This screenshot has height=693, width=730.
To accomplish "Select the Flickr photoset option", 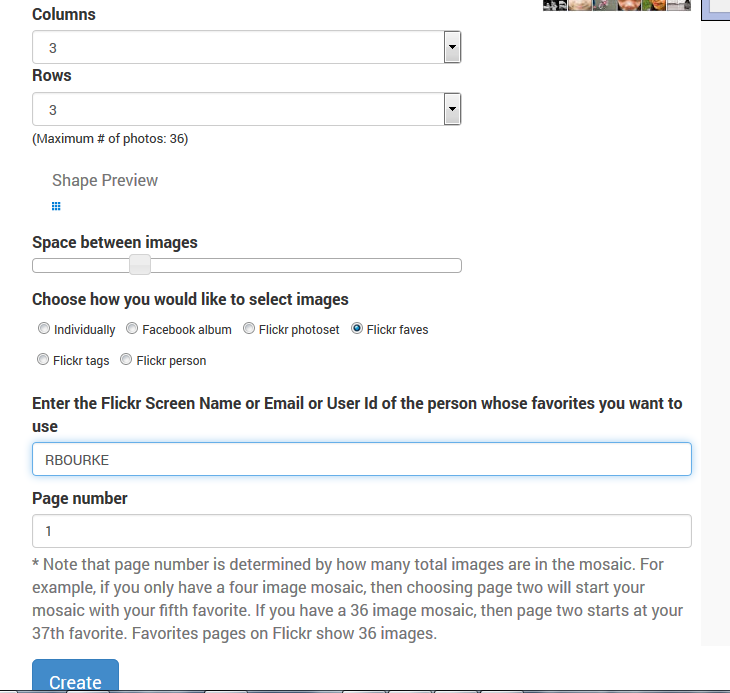I will click(248, 328).
